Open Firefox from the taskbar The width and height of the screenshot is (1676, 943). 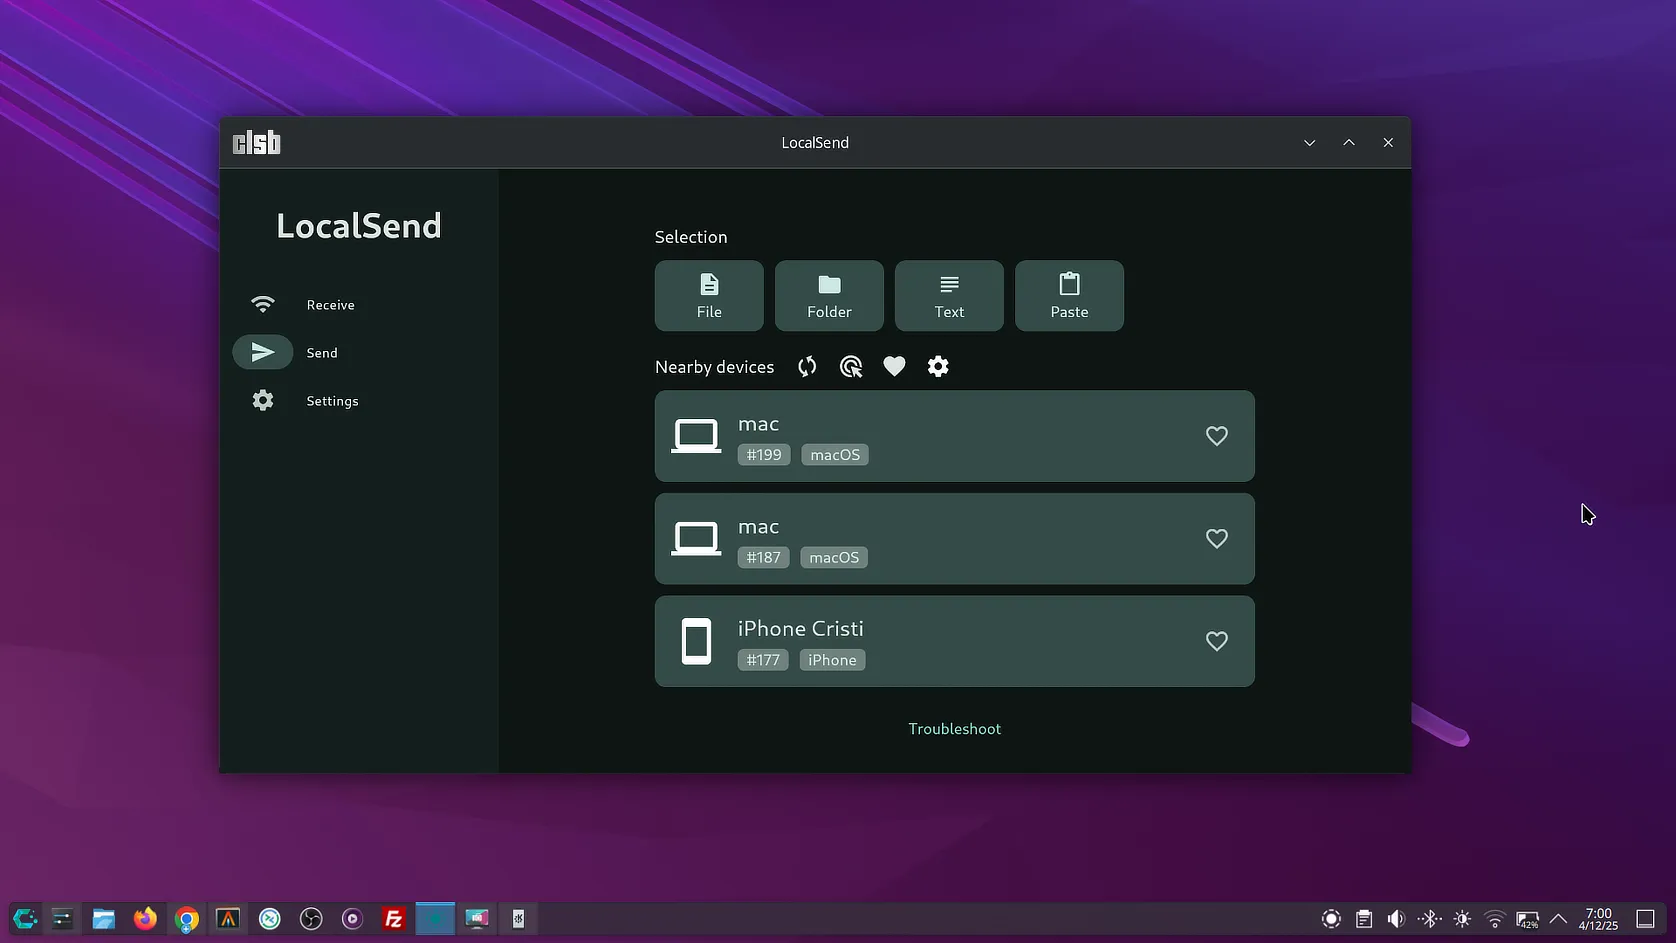[x=145, y=919]
